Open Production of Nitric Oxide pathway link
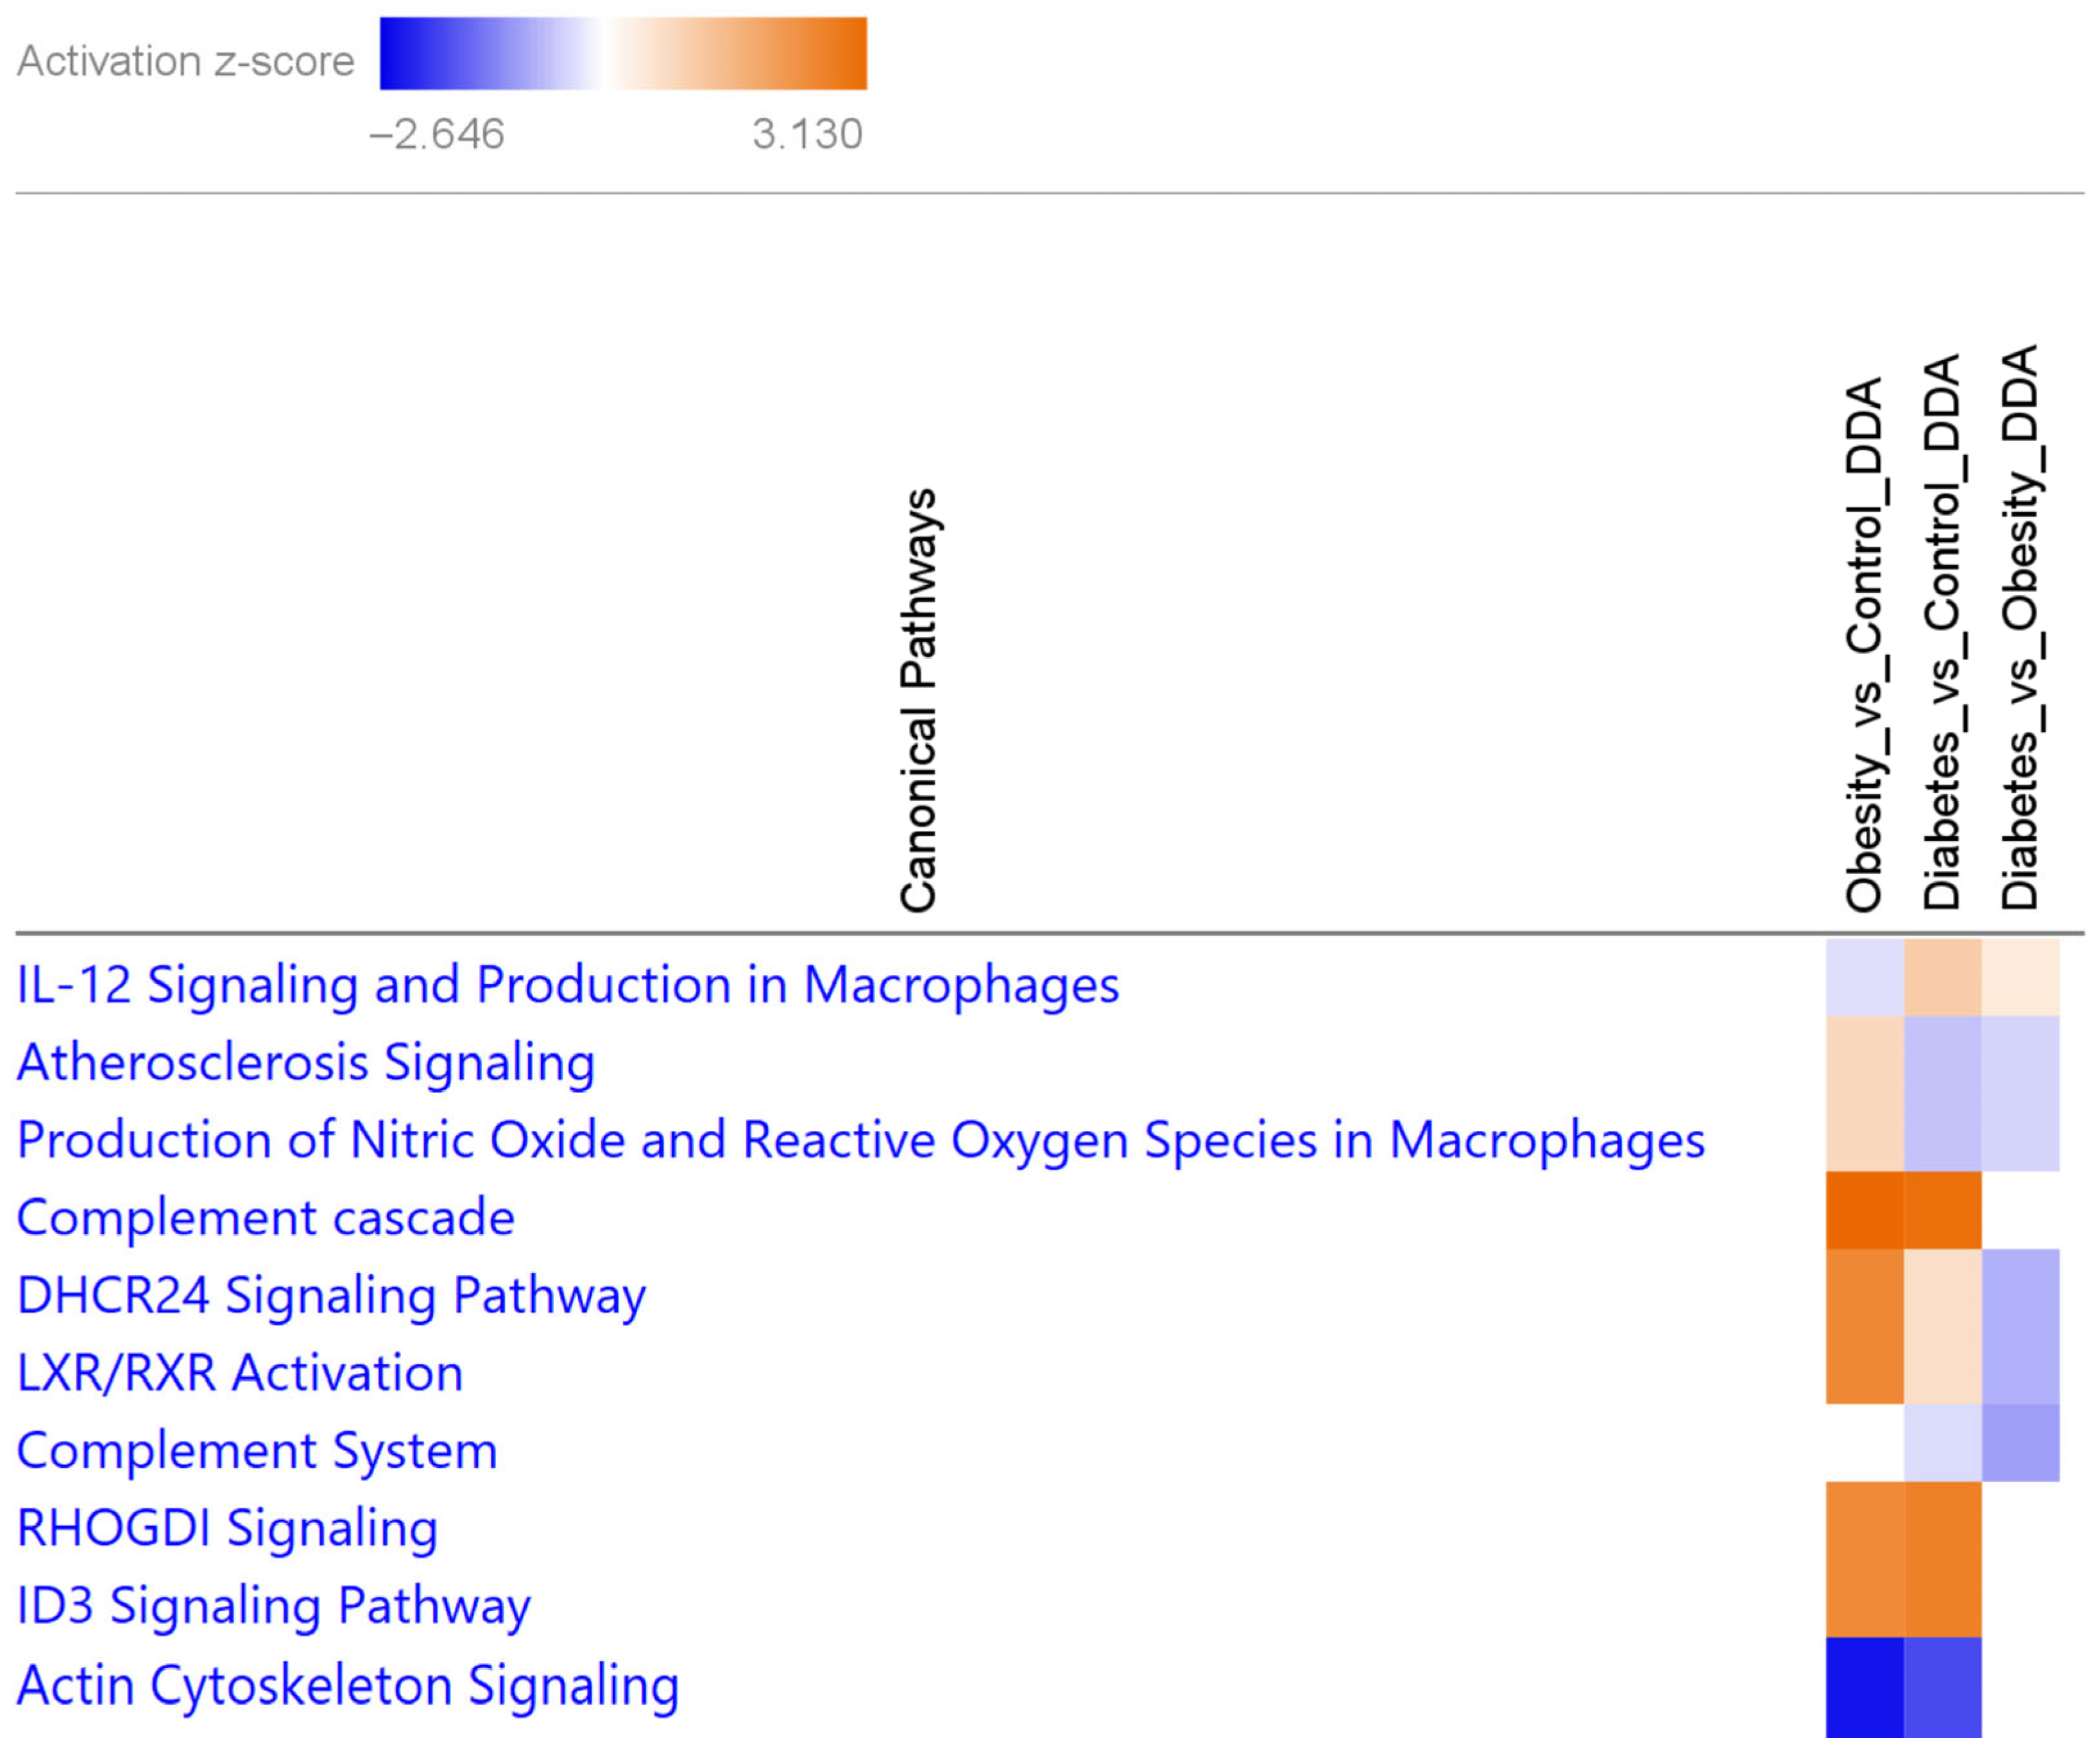 (x=860, y=1141)
